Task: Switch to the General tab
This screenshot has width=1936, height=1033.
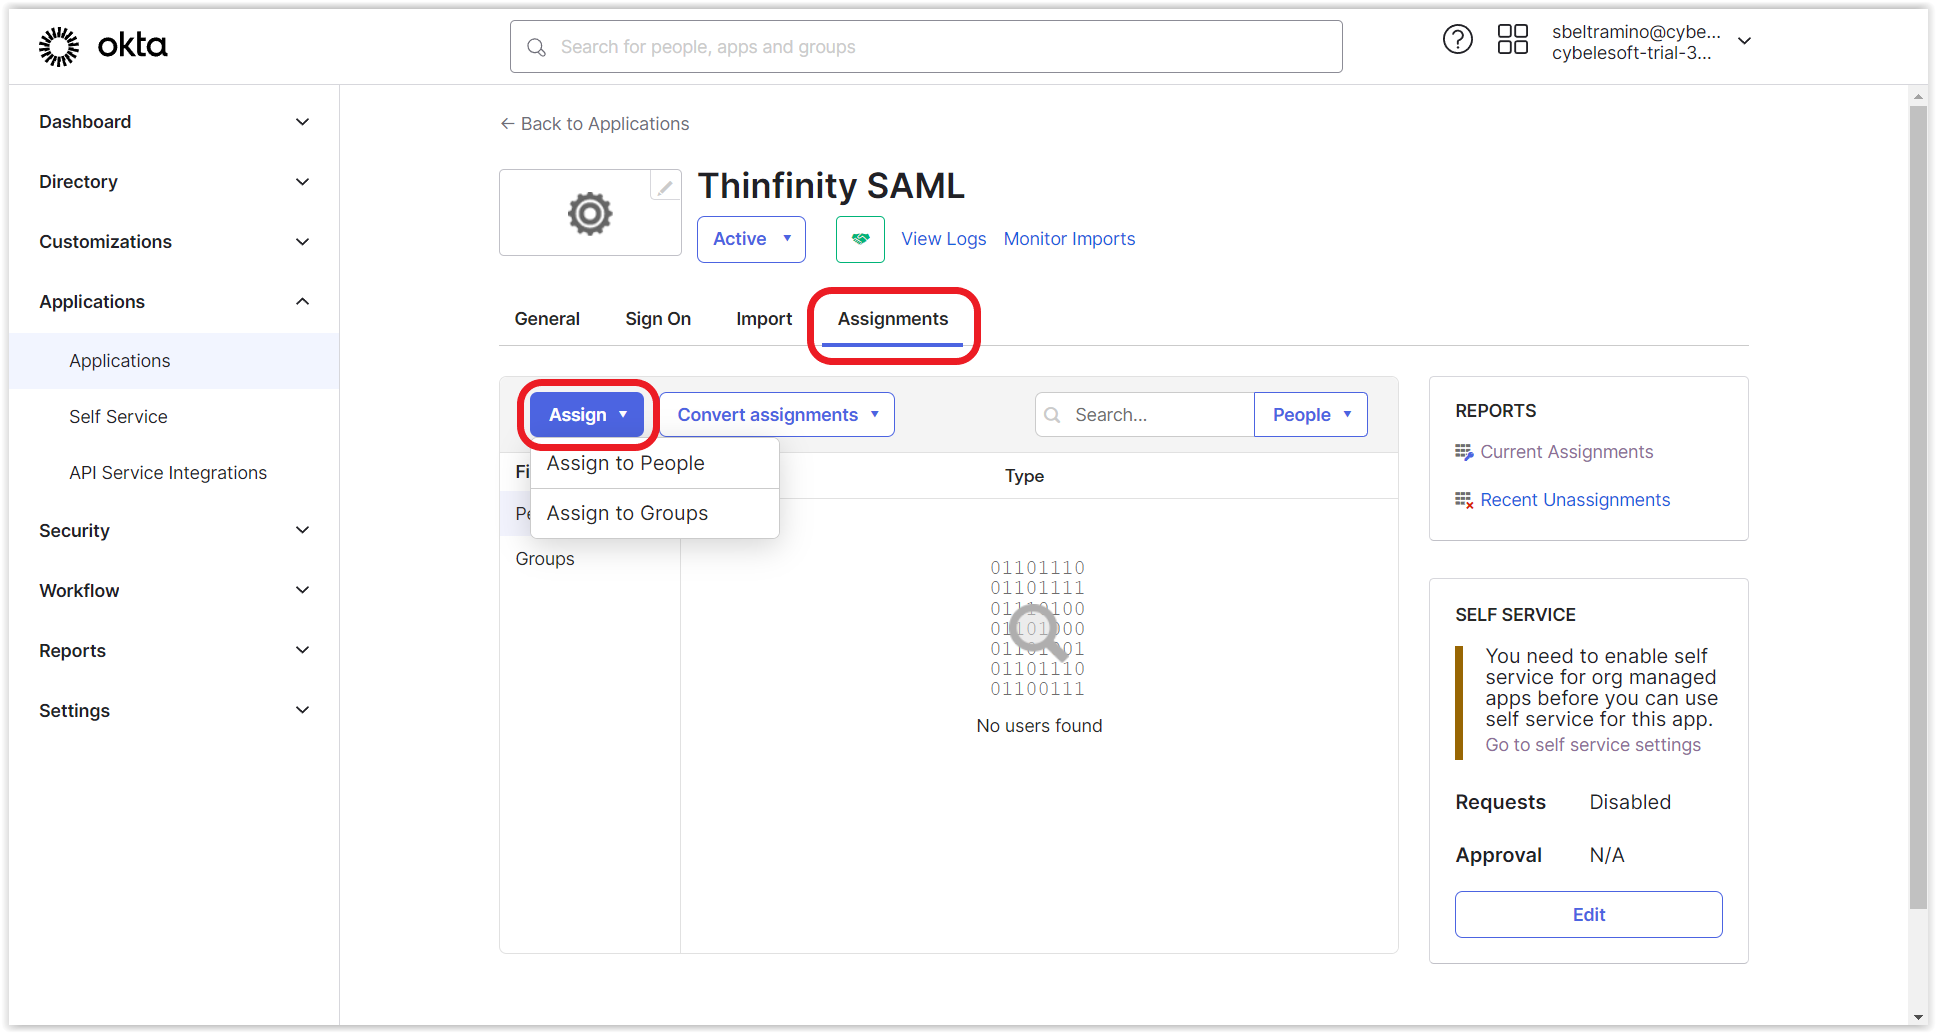Action: pyautogui.click(x=547, y=319)
